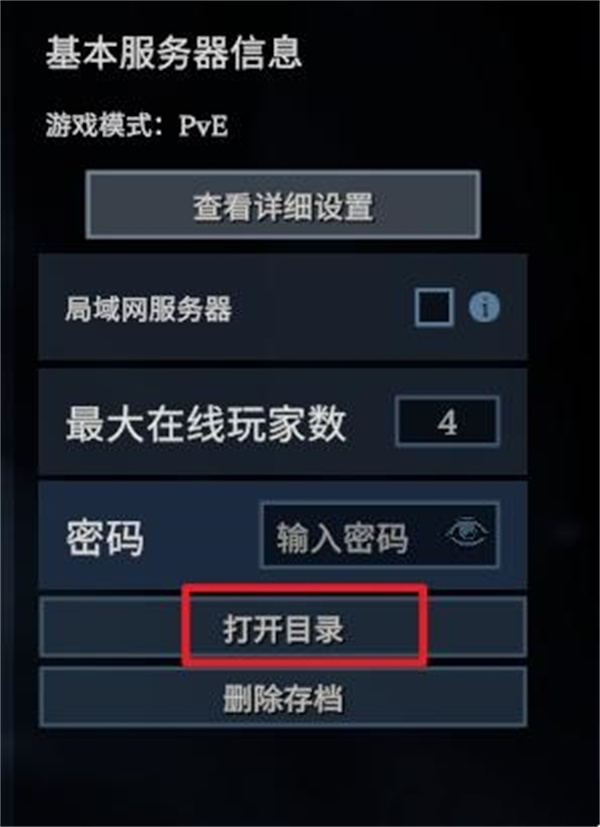Click the circled i symbol in the LAN server row
Screen dimensions: 600x827
pyautogui.click(x=484, y=306)
